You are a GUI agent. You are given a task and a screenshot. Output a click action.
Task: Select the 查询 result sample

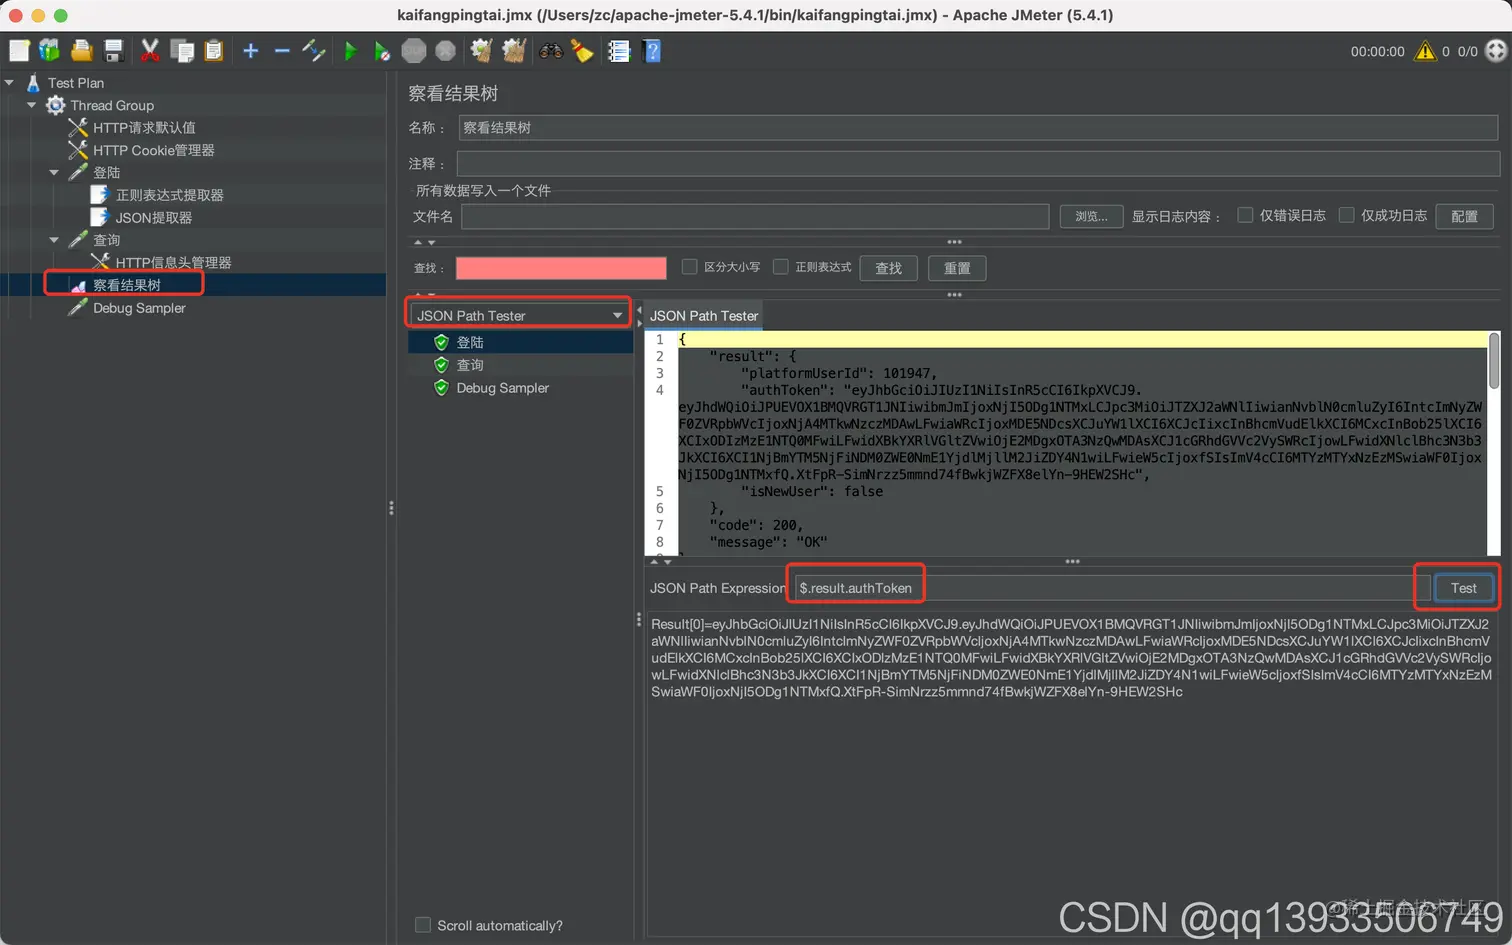pos(470,365)
